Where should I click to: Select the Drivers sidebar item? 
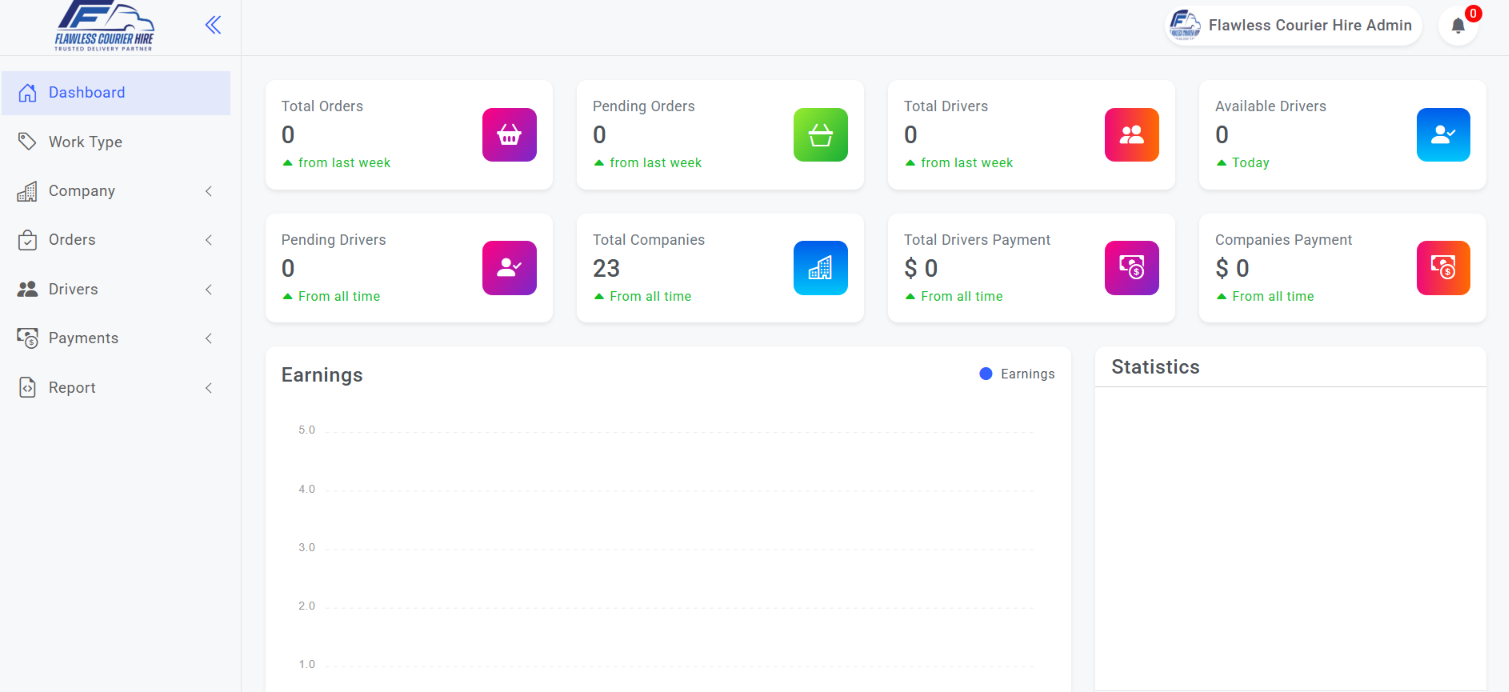pyautogui.click(x=73, y=289)
